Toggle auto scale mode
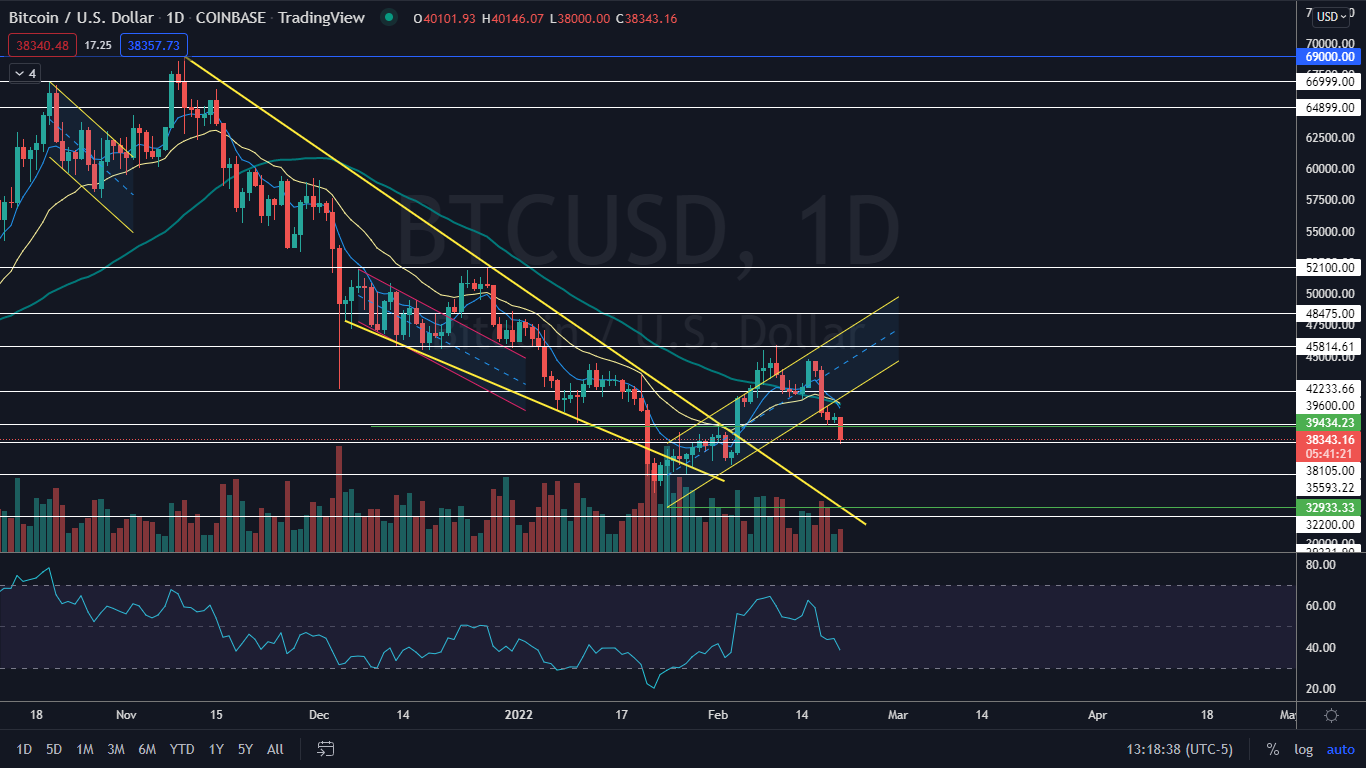Image resolution: width=1366 pixels, height=768 pixels. pos(1340,749)
